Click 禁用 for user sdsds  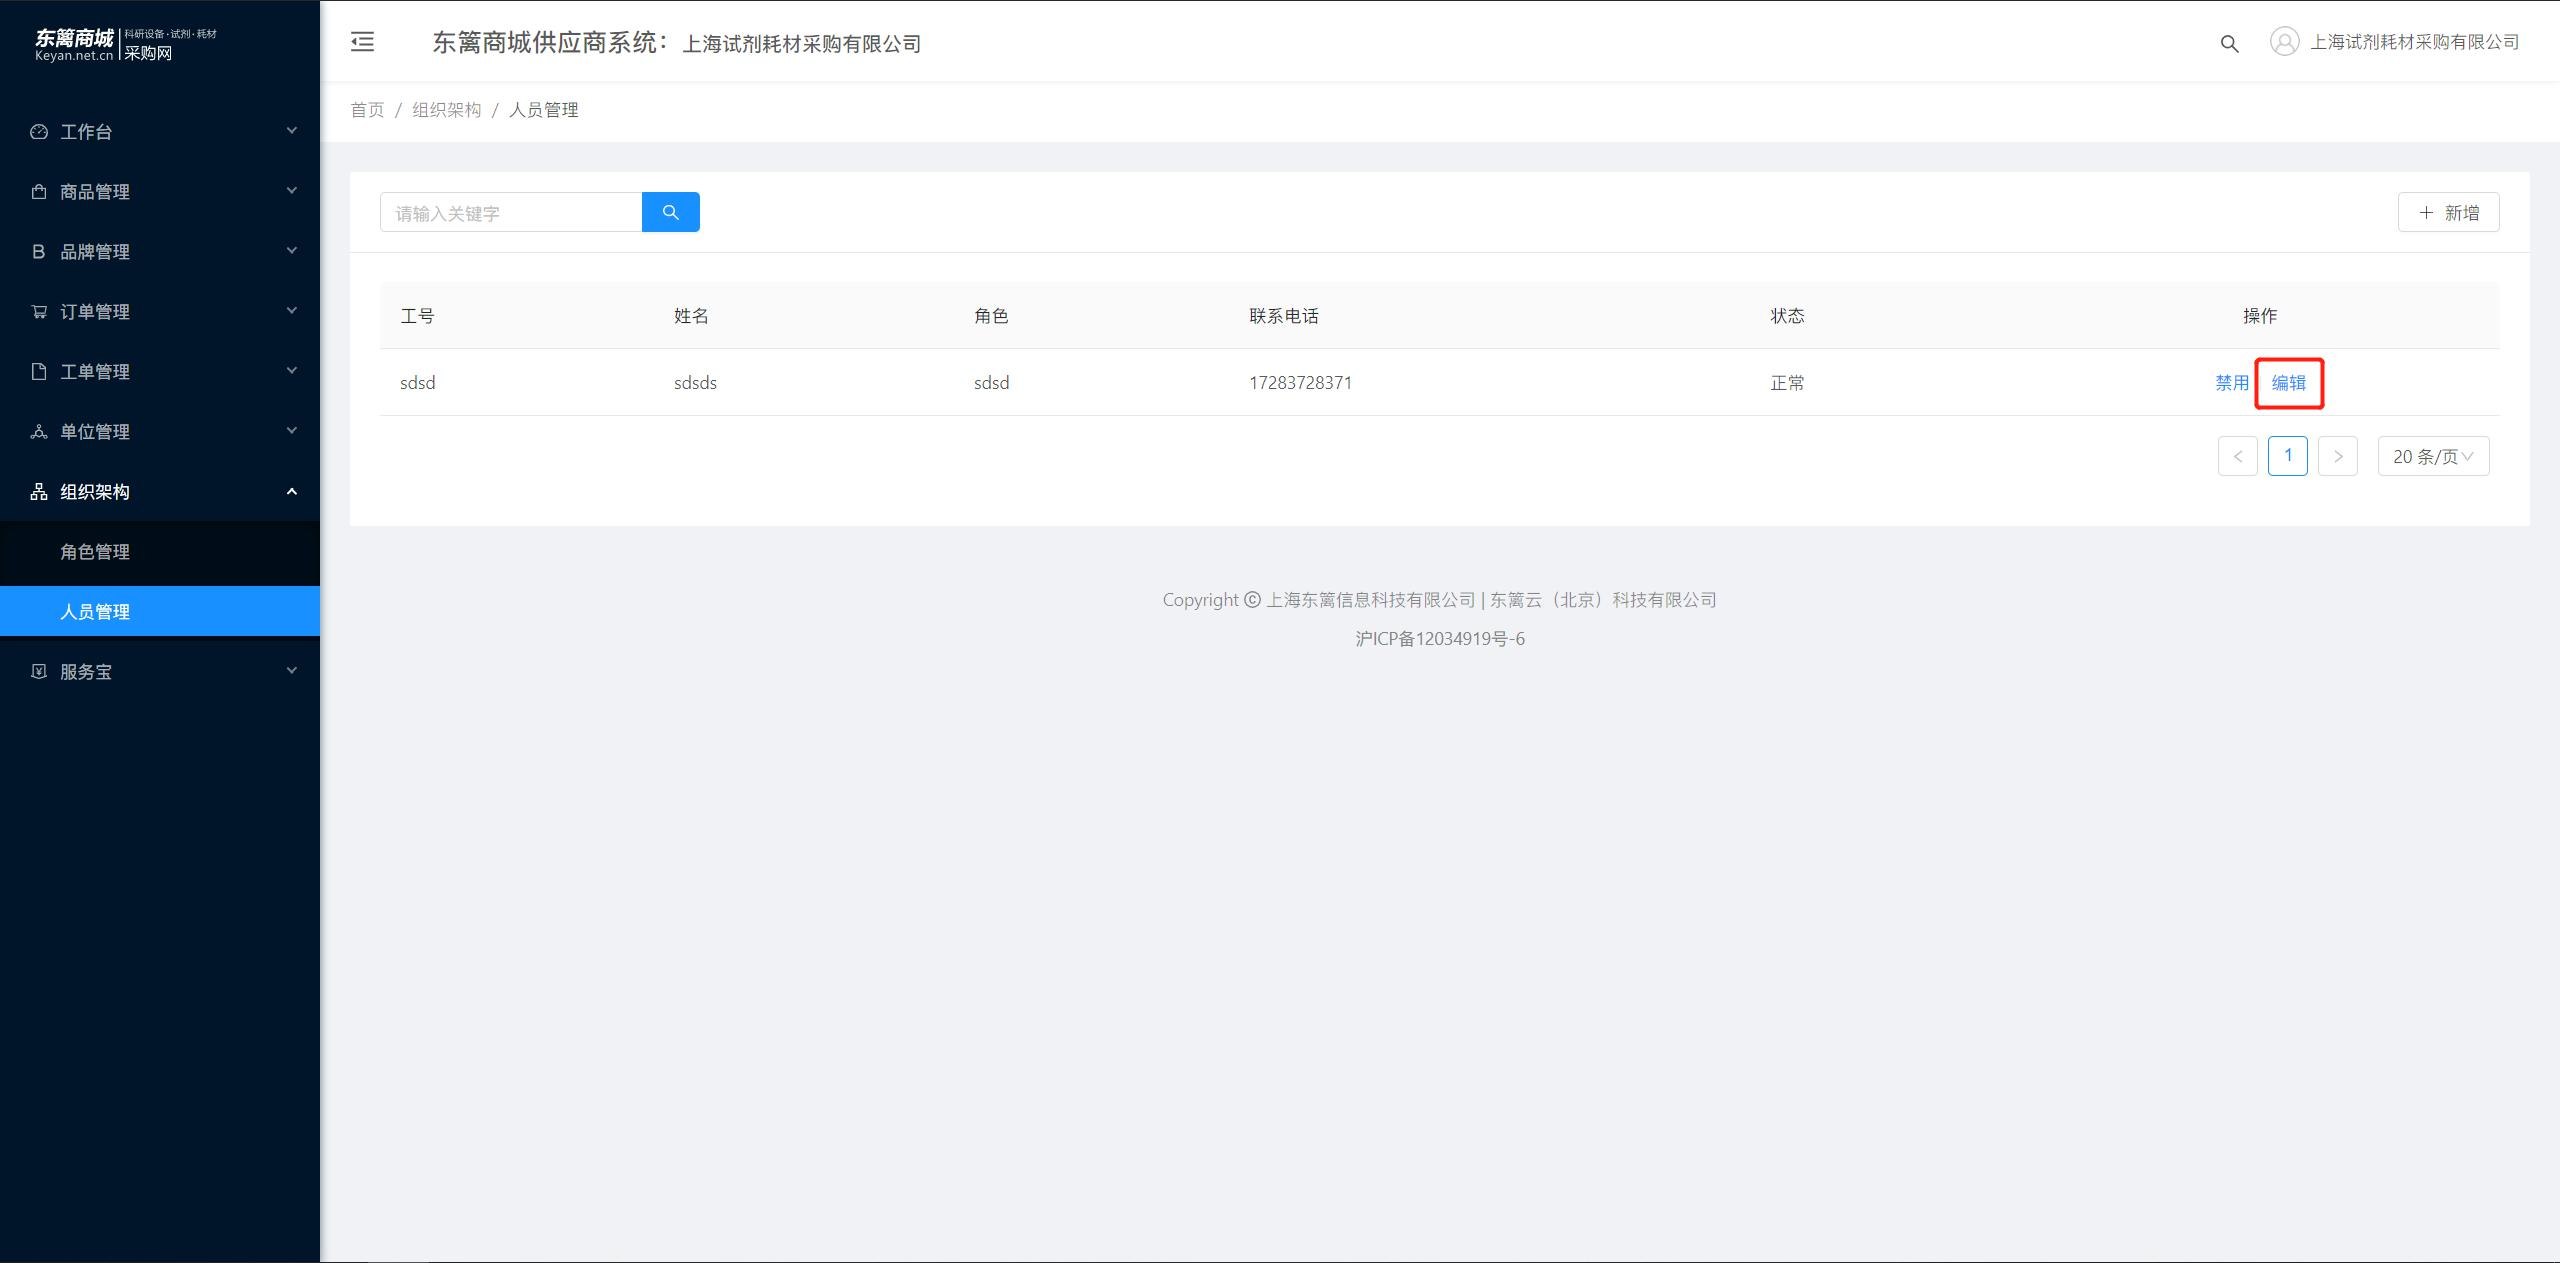[2231, 383]
